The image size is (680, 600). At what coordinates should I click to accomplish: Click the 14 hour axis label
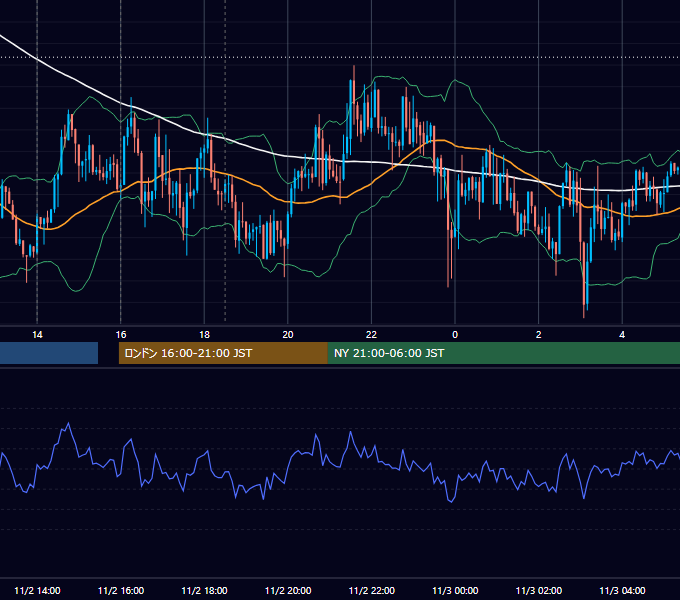(x=37, y=335)
